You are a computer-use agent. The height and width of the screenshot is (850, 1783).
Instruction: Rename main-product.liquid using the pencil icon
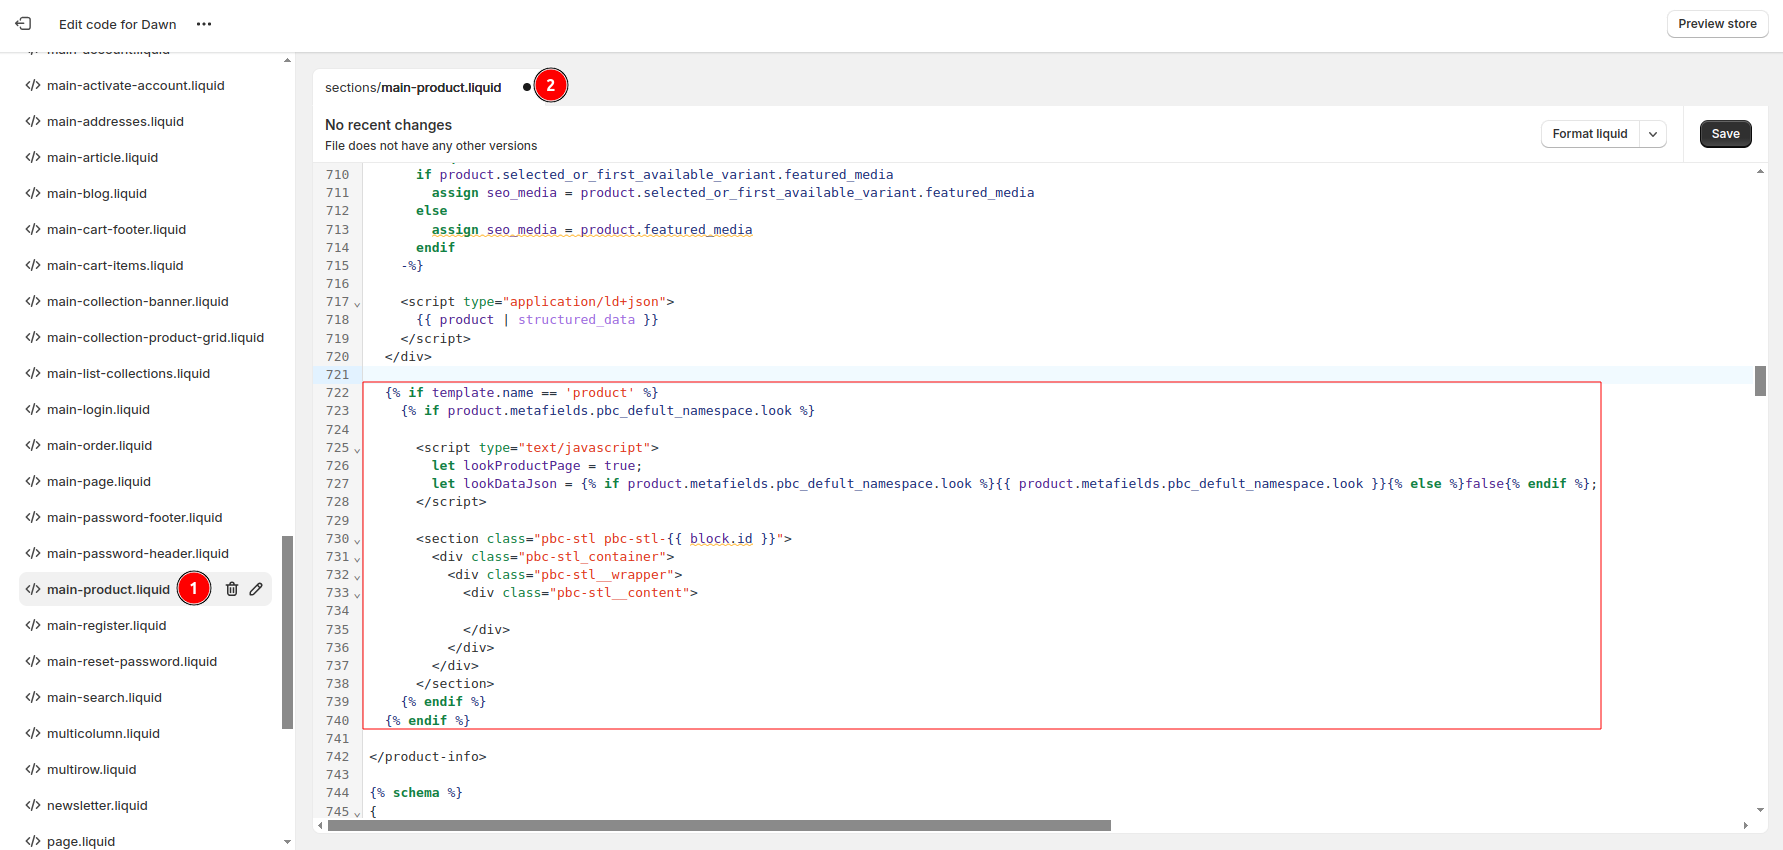click(x=256, y=589)
